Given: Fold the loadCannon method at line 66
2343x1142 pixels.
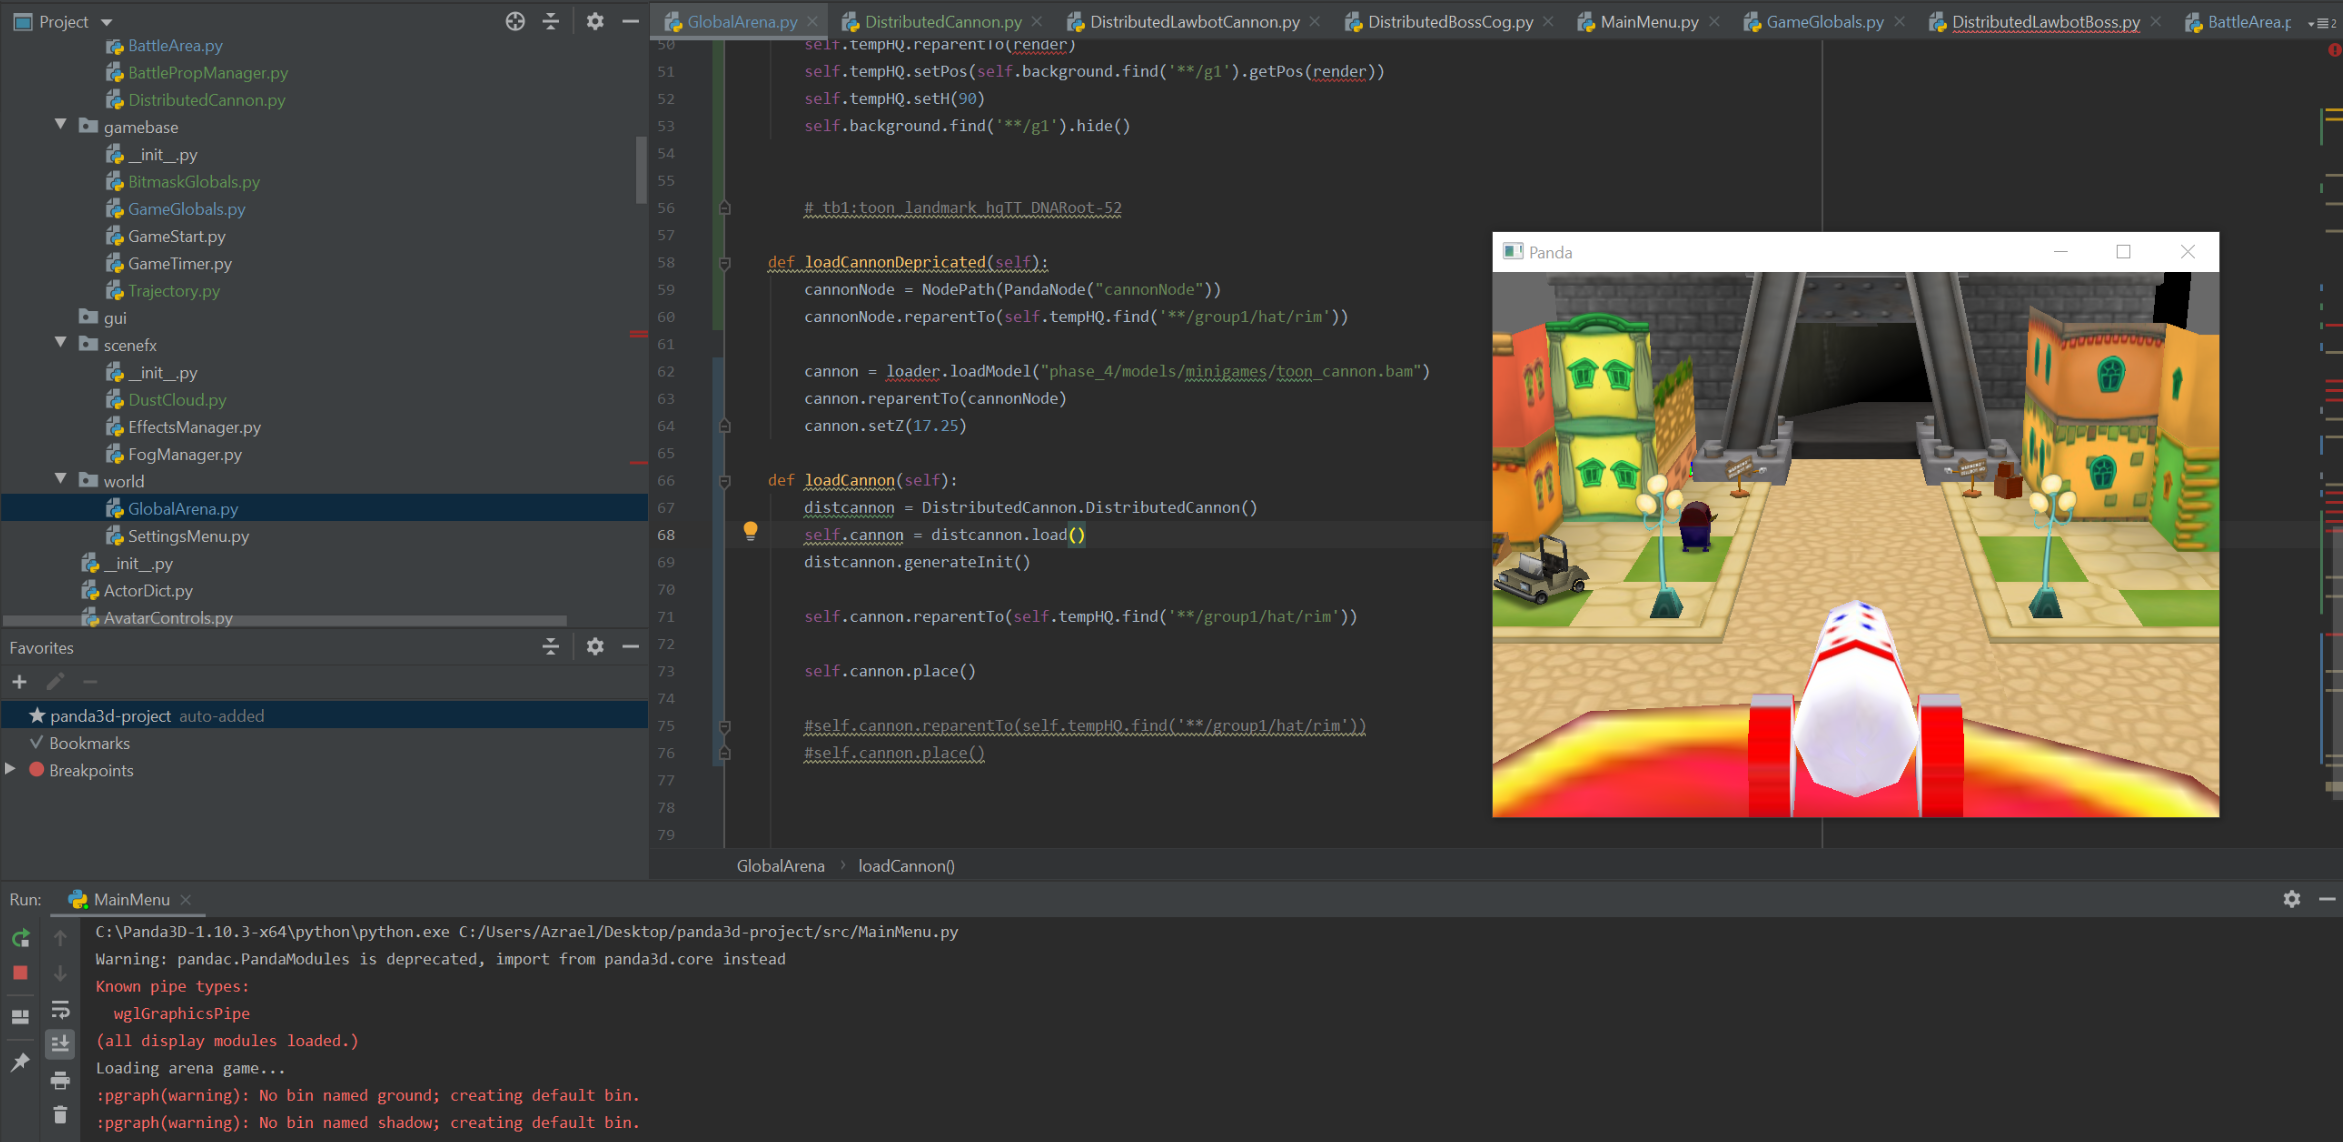Looking at the screenshot, I should pos(725,481).
